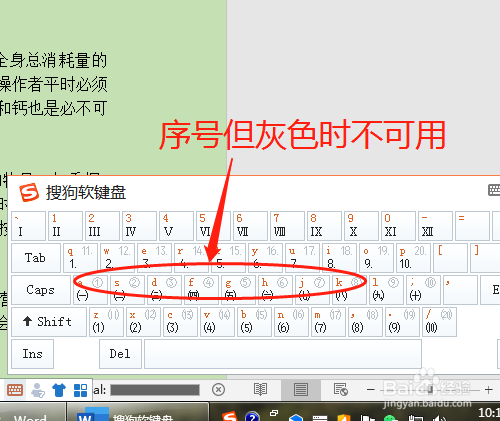Click the b key for (5)

(x=254, y=322)
